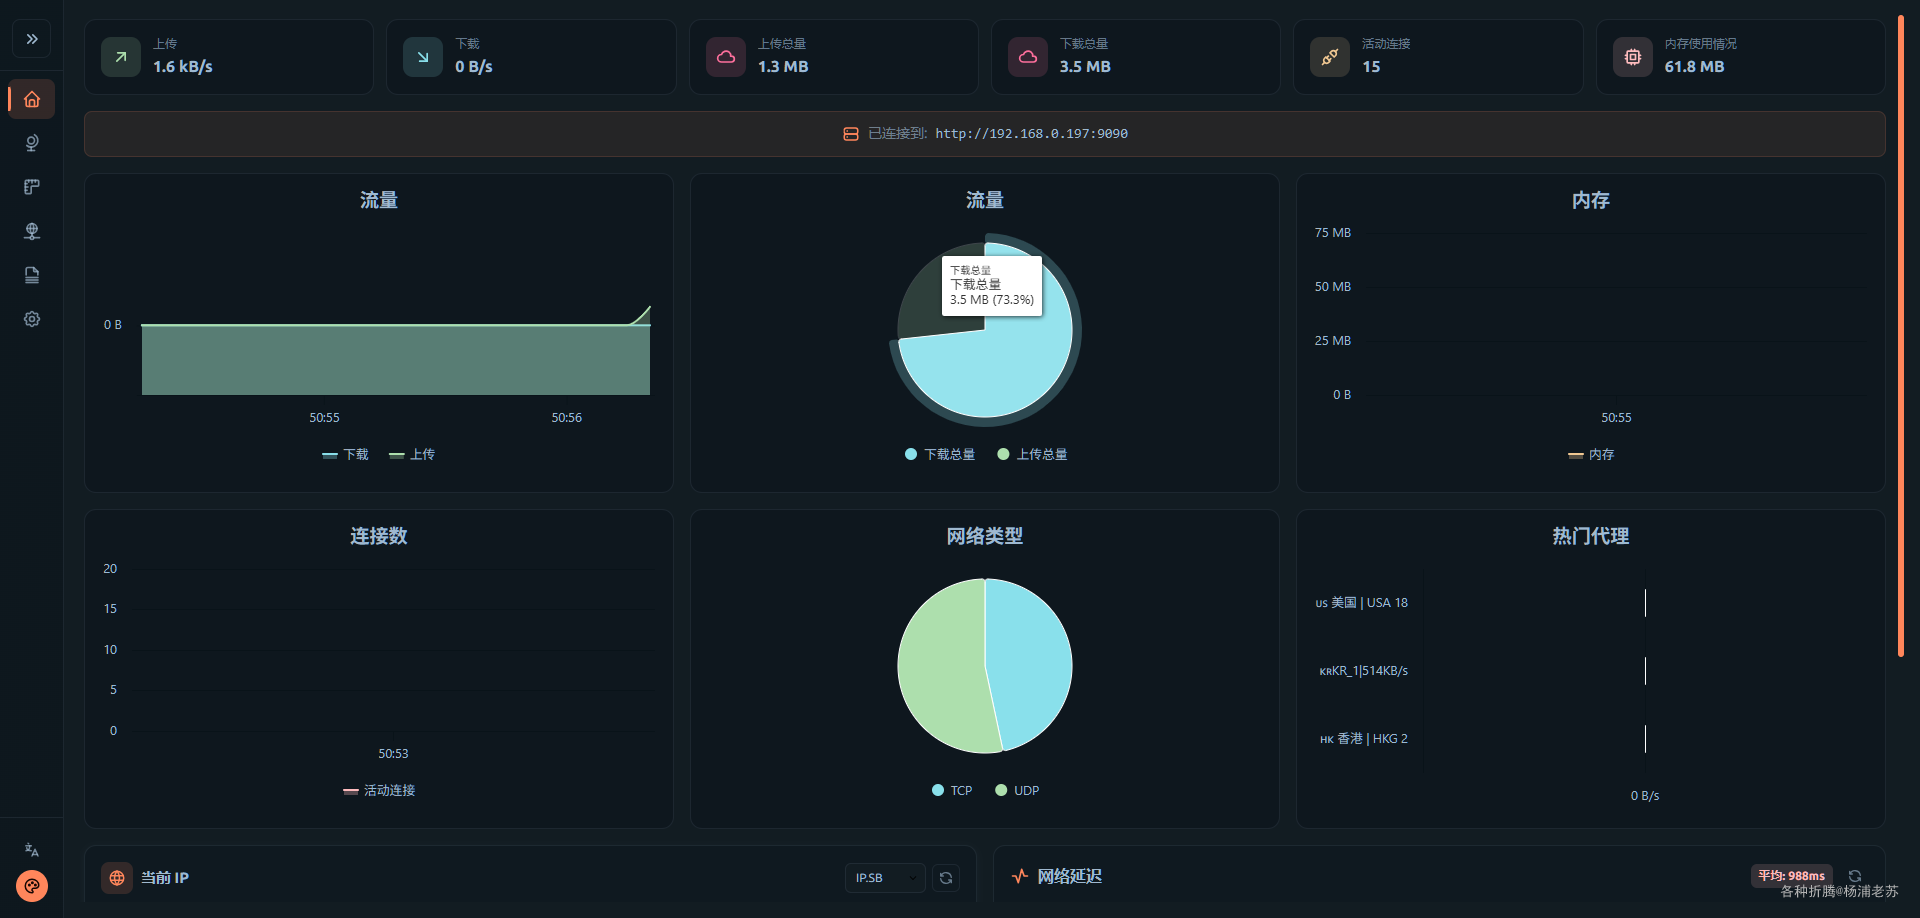The image size is (1920, 918).
Task: Open the settings gear icon in sidebar
Action: 32,319
